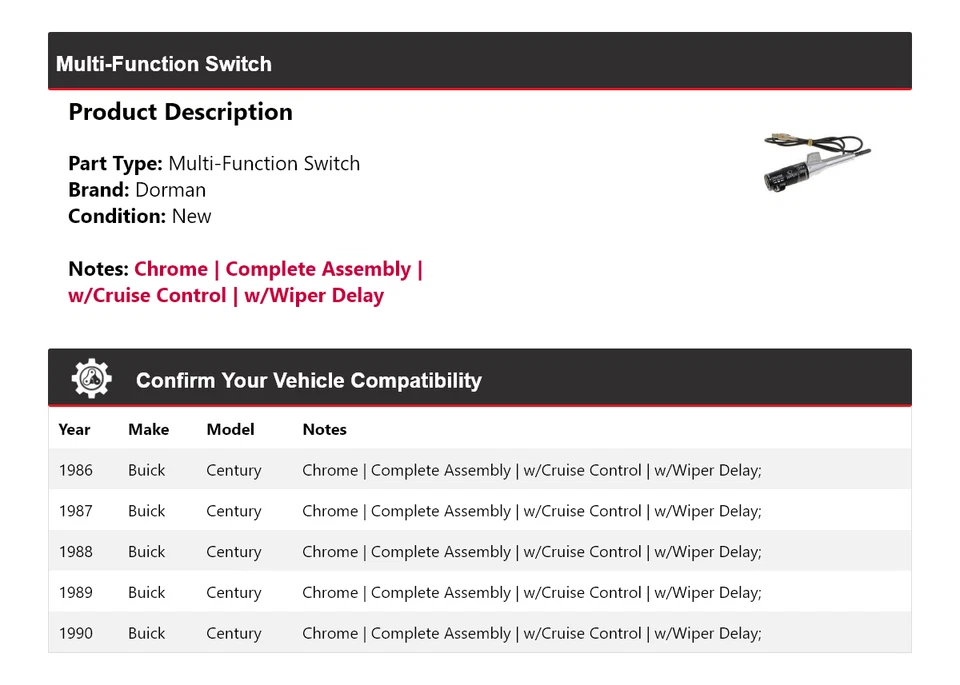
Task: Click the Model column header
Action: 230,430
